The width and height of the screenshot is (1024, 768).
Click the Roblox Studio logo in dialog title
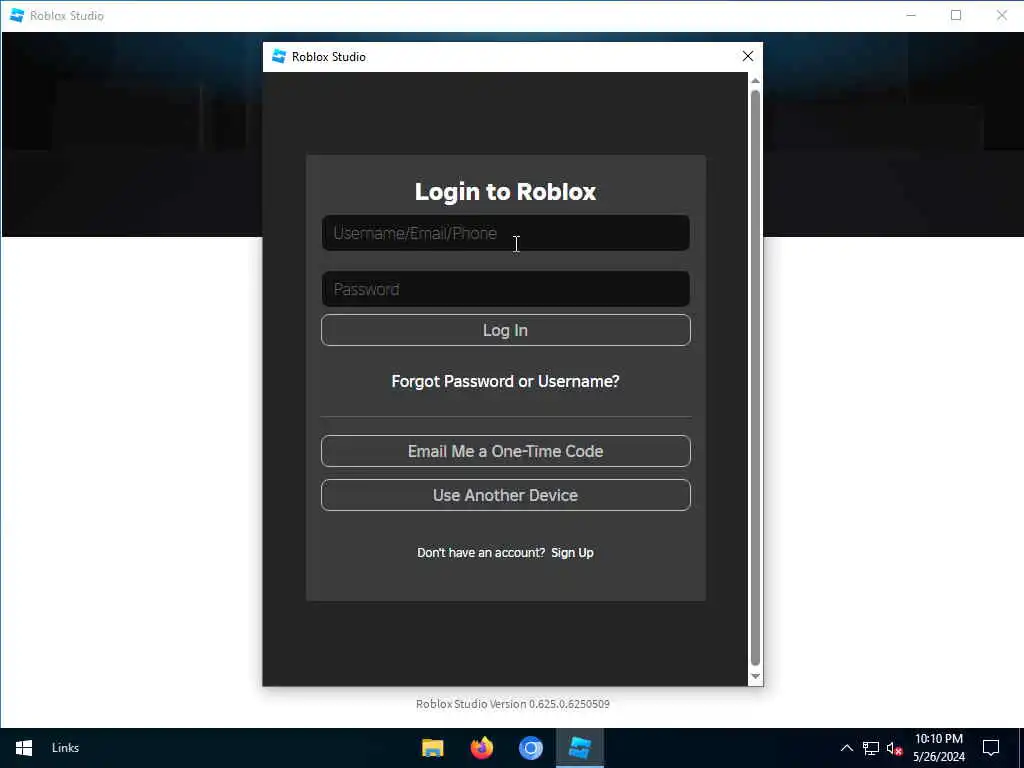click(x=279, y=57)
